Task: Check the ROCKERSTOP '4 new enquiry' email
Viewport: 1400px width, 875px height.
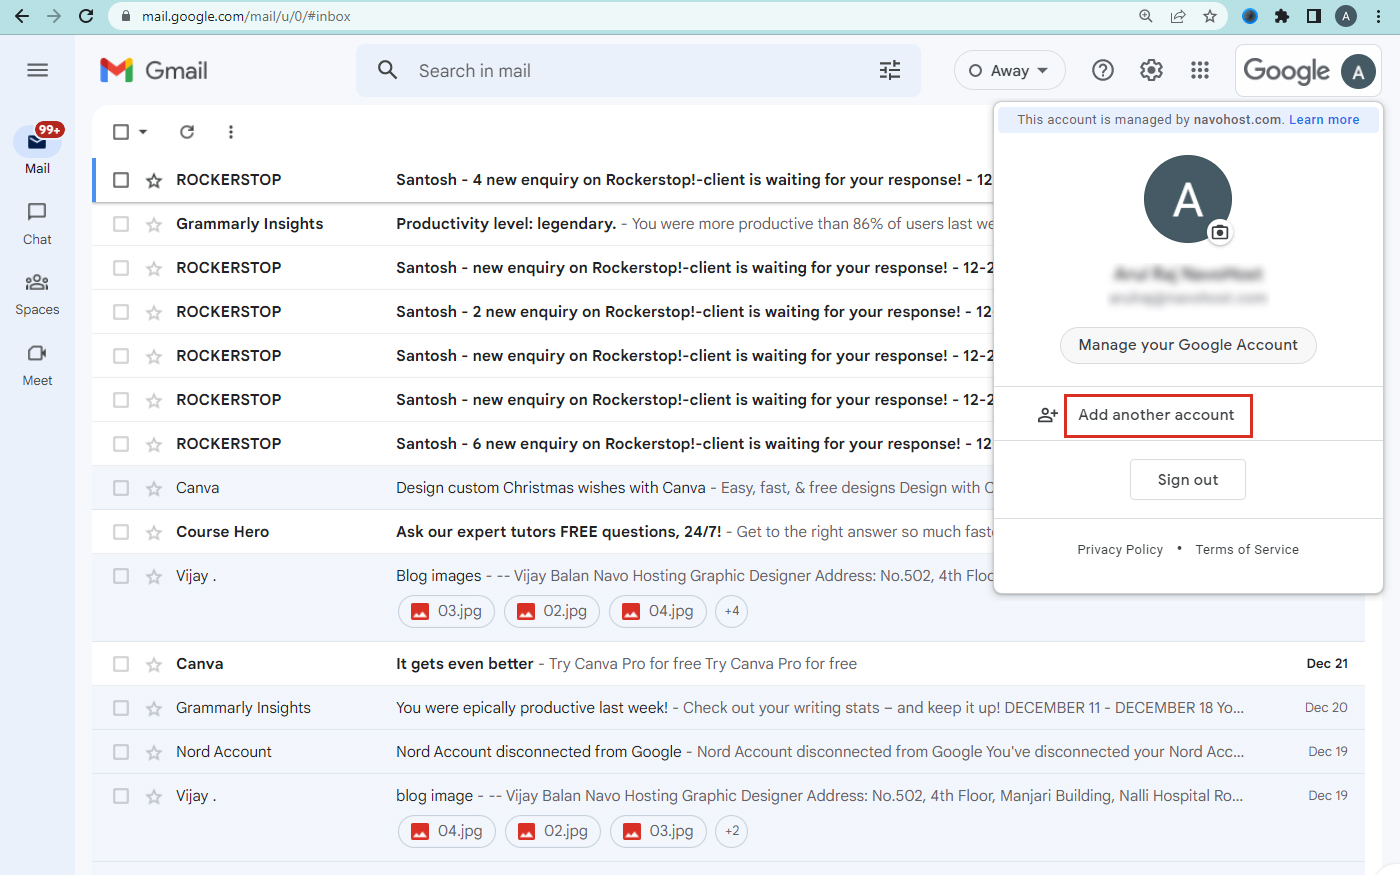Action: tap(121, 180)
